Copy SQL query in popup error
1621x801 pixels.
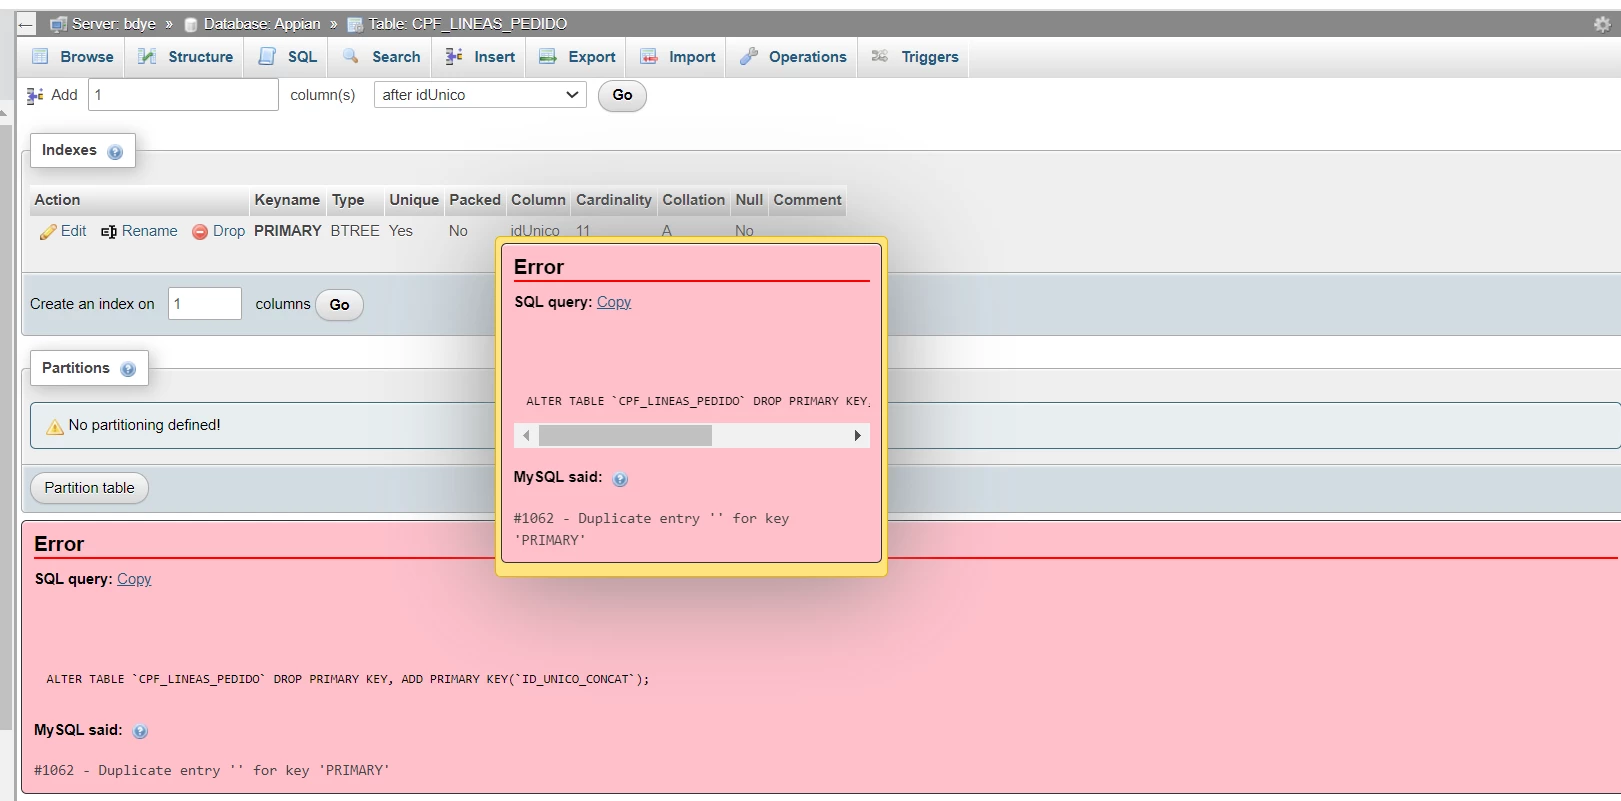click(614, 302)
